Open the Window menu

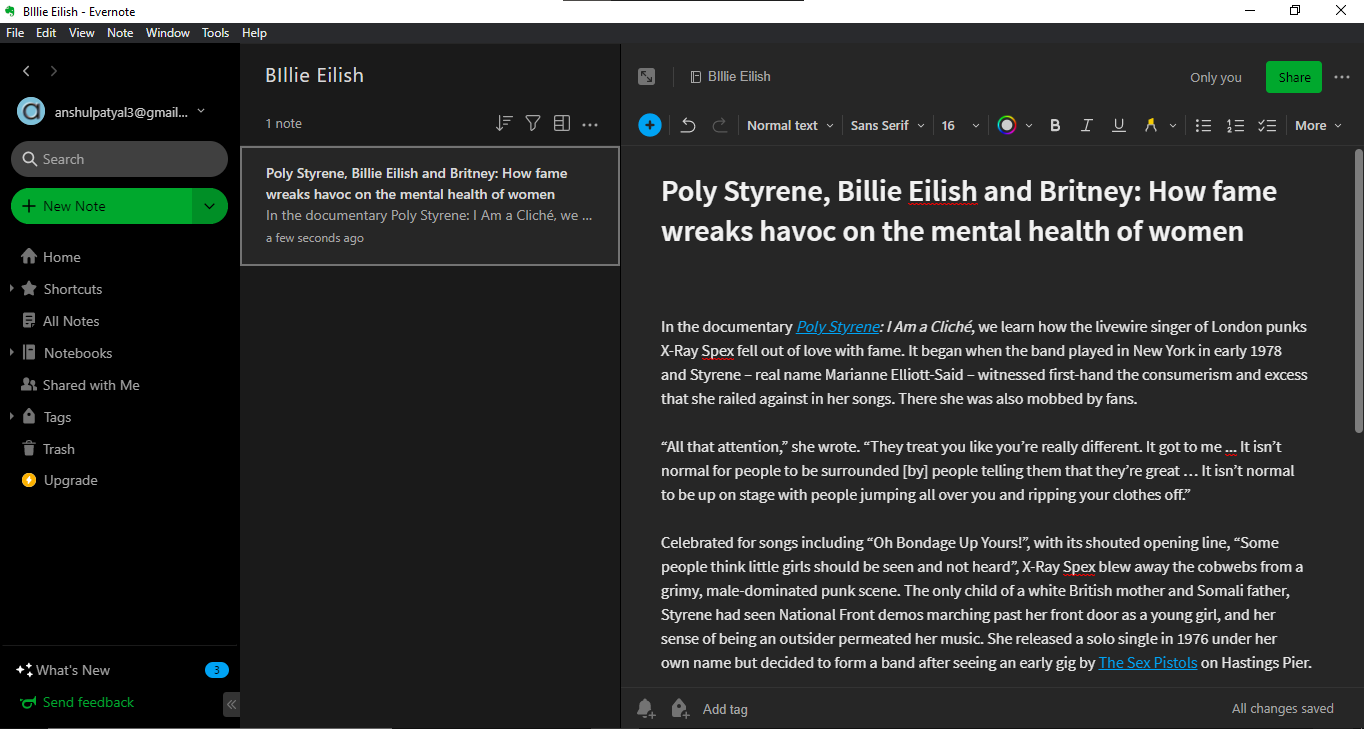click(168, 33)
